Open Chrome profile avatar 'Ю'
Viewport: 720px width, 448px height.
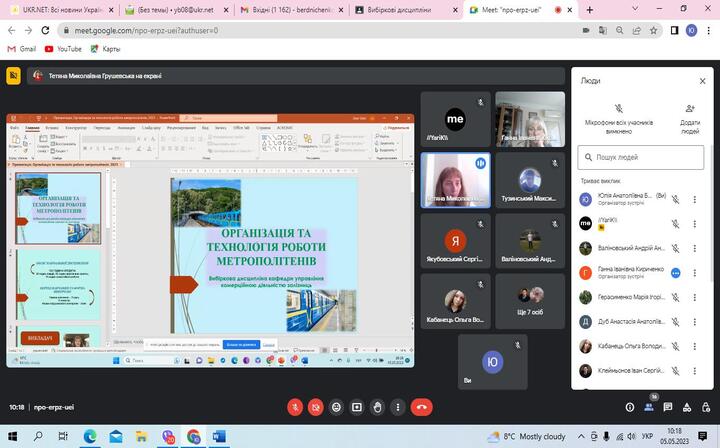pos(692,30)
